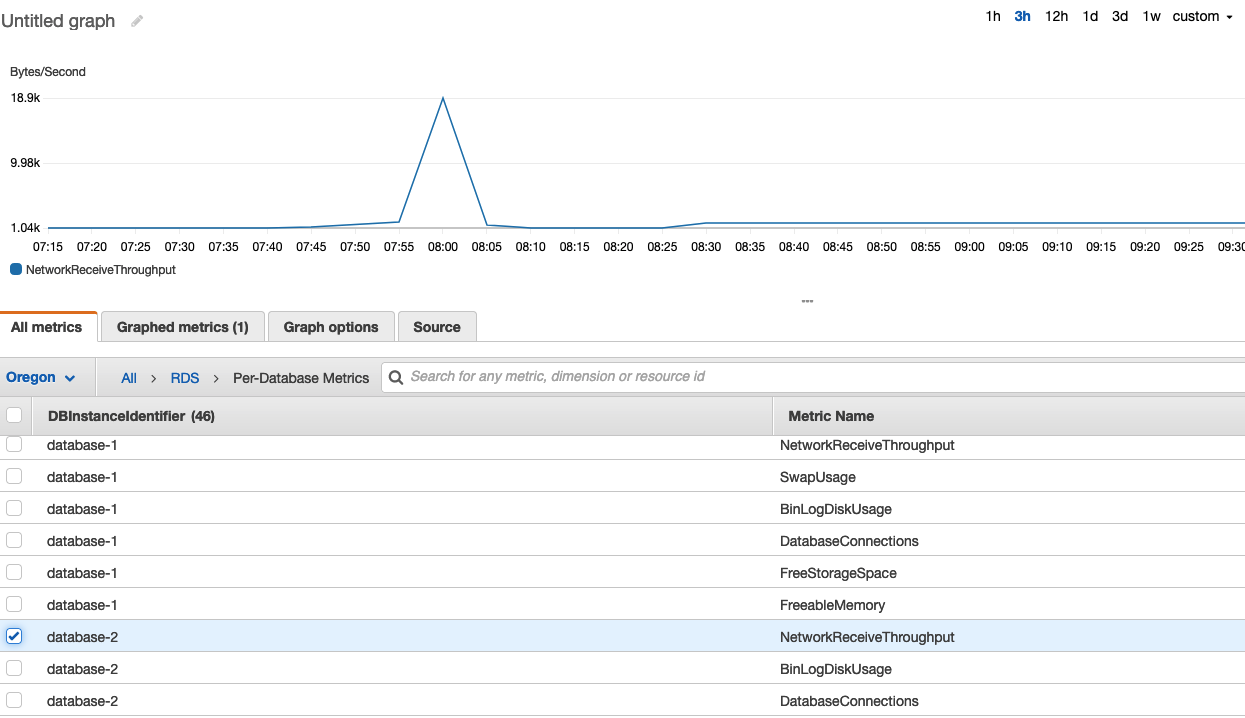Image resolution: width=1245 pixels, height=718 pixels.
Task: Enable the database-1 FreeStorageSpace metric
Action: (x=14, y=572)
